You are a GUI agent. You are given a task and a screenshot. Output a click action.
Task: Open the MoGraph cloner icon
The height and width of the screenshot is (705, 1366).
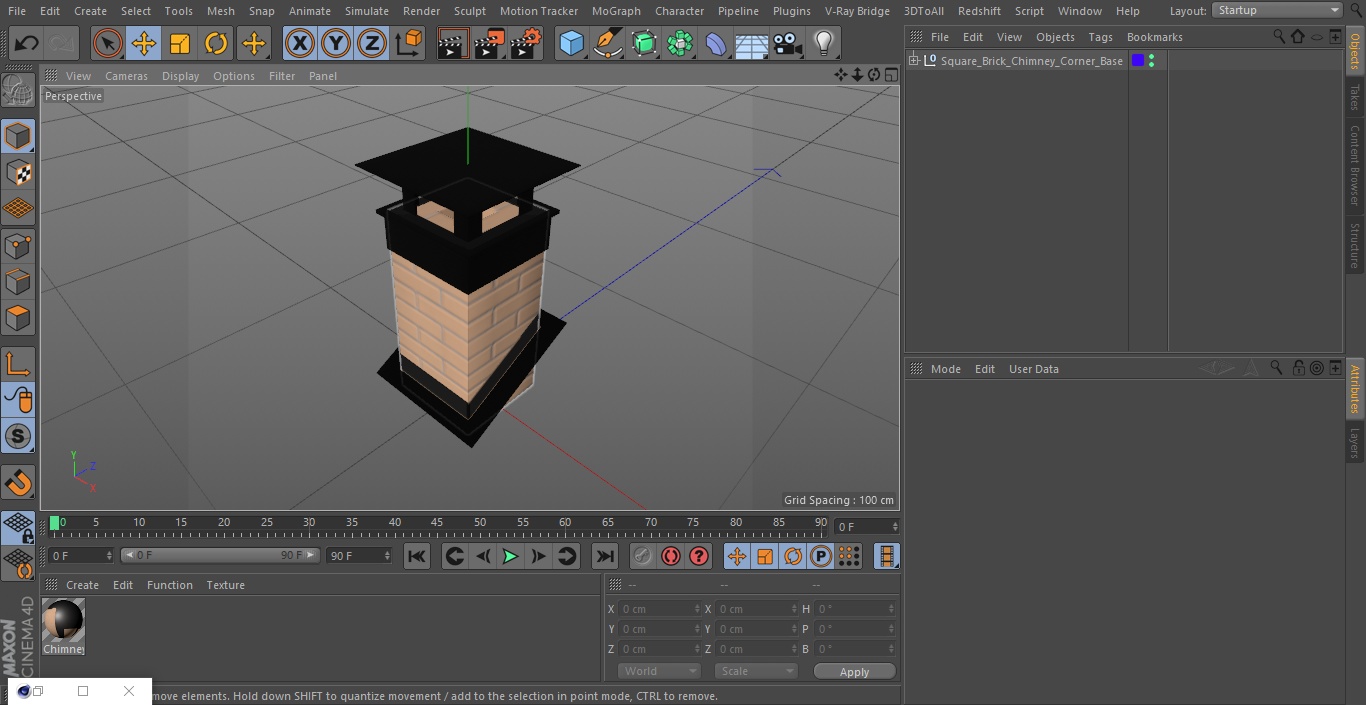[680, 44]
